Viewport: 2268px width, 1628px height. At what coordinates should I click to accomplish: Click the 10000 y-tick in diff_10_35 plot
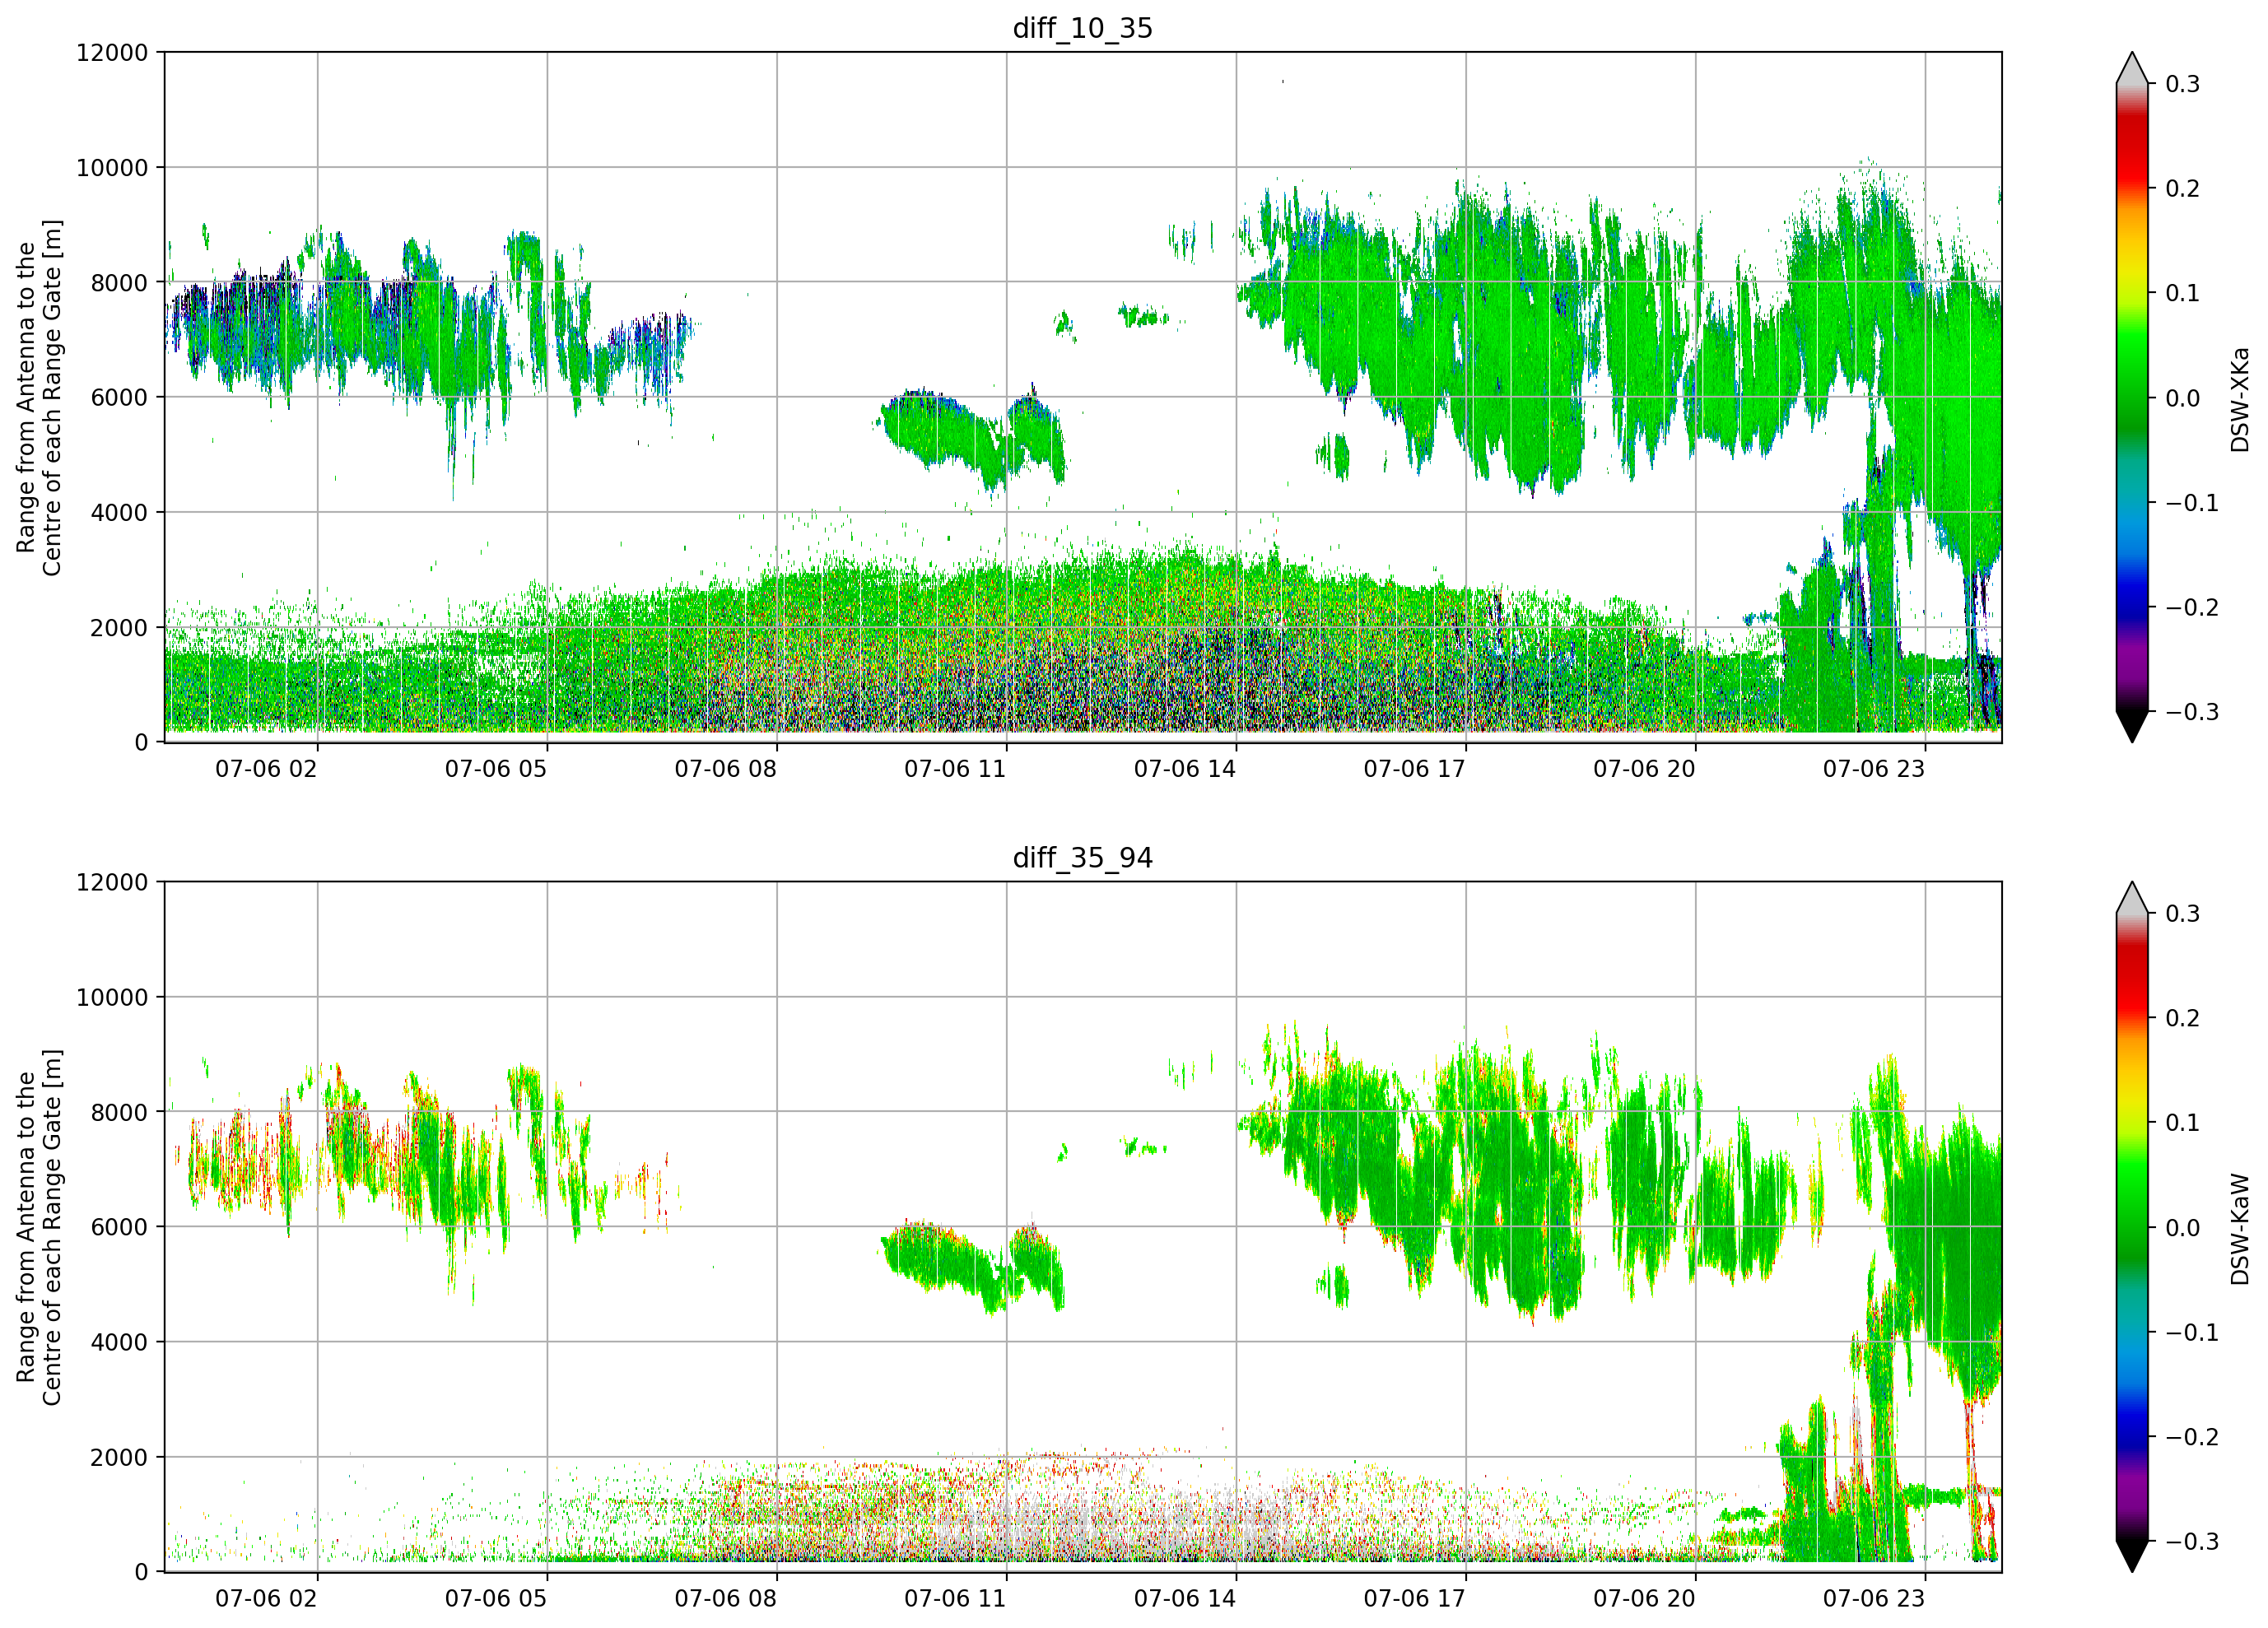point(112,167)
